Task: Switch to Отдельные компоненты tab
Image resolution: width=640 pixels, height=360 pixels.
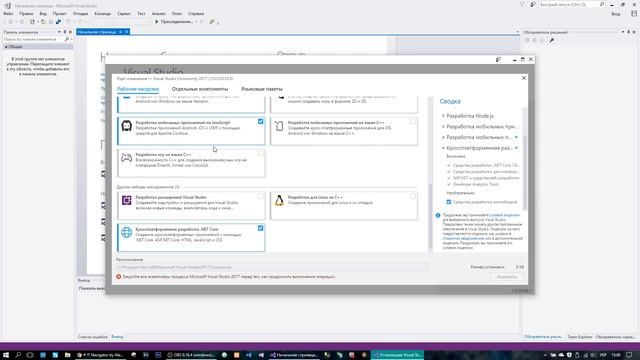Action: pyautogui.click(x=200, y=89)
